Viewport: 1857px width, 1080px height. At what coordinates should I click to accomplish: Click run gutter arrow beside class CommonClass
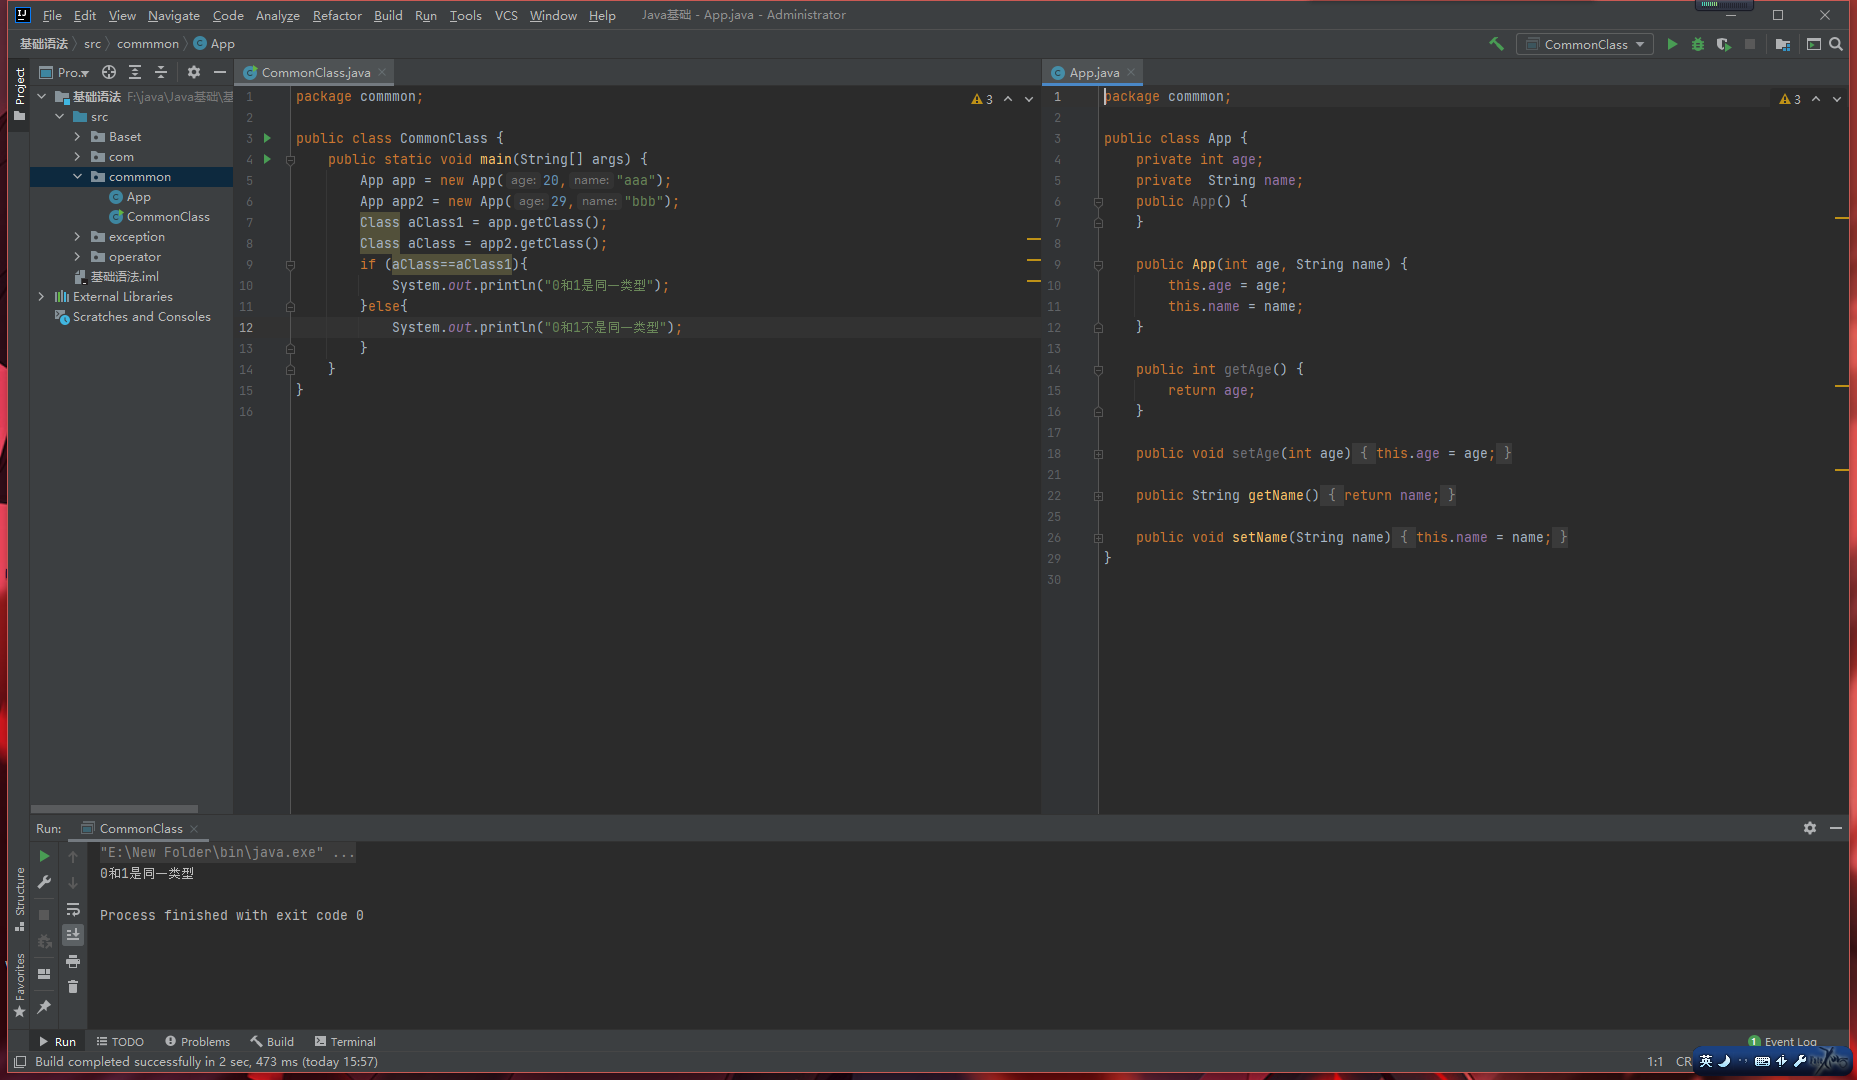click(x=267, y=138)
